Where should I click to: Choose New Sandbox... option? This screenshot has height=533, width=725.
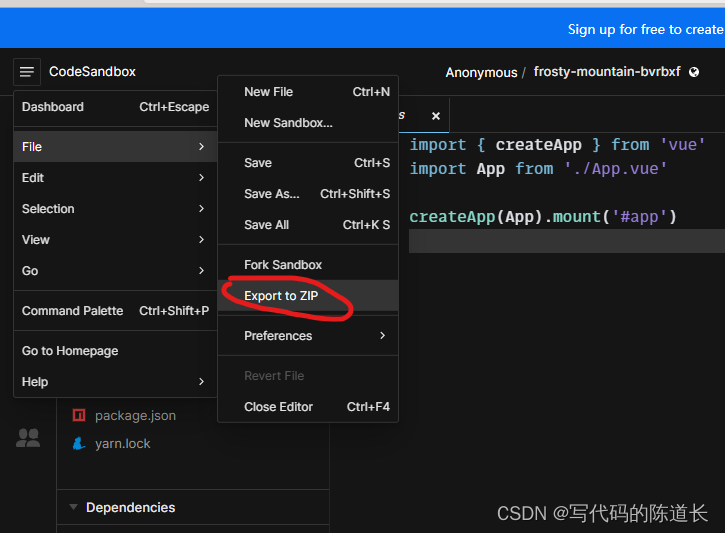[x=308, y=123]
